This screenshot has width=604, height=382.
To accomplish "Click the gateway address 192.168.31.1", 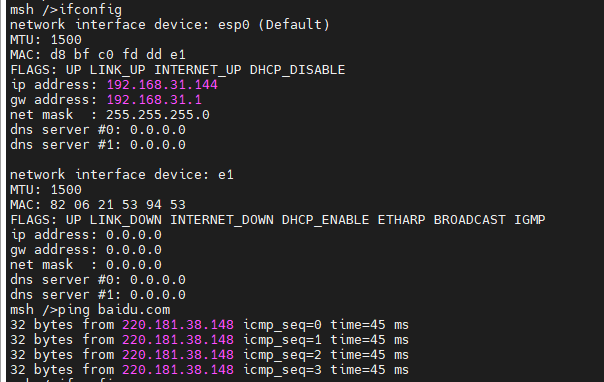I will point(154,100).
